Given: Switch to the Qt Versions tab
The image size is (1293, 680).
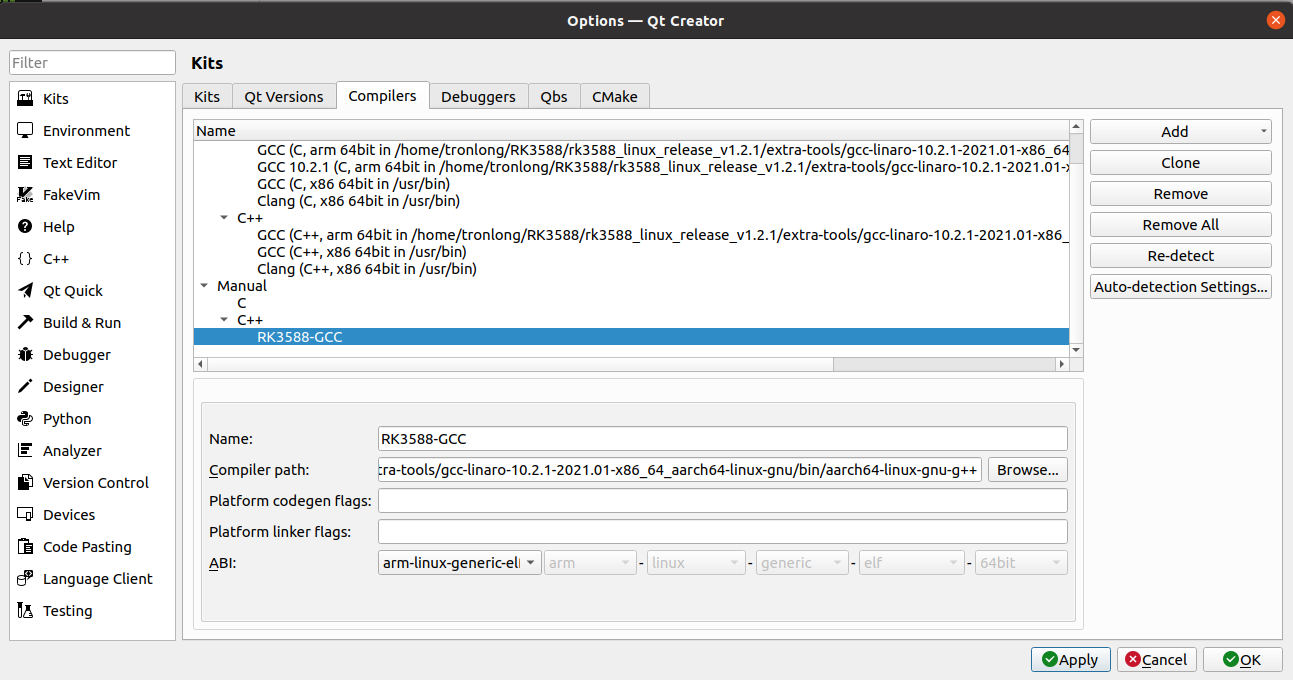Looking at the screenshot, I should [x=284, y=97].
